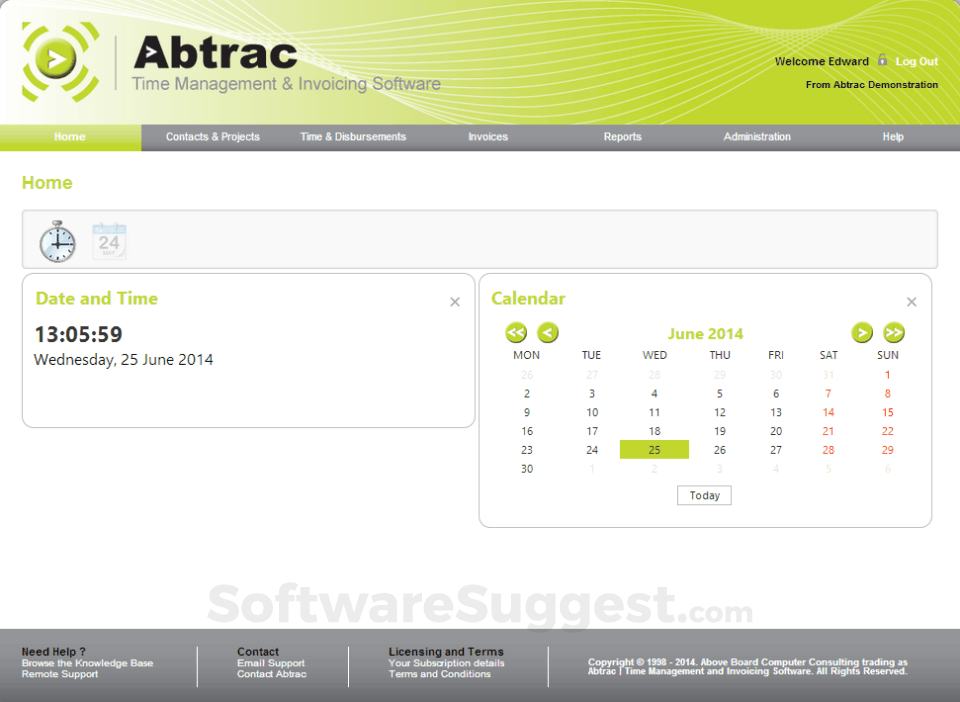Image resolution: width=960 pixels, height=702 pixels.
Task: Click the Welcome Edward text
Action: pos(822,61)
